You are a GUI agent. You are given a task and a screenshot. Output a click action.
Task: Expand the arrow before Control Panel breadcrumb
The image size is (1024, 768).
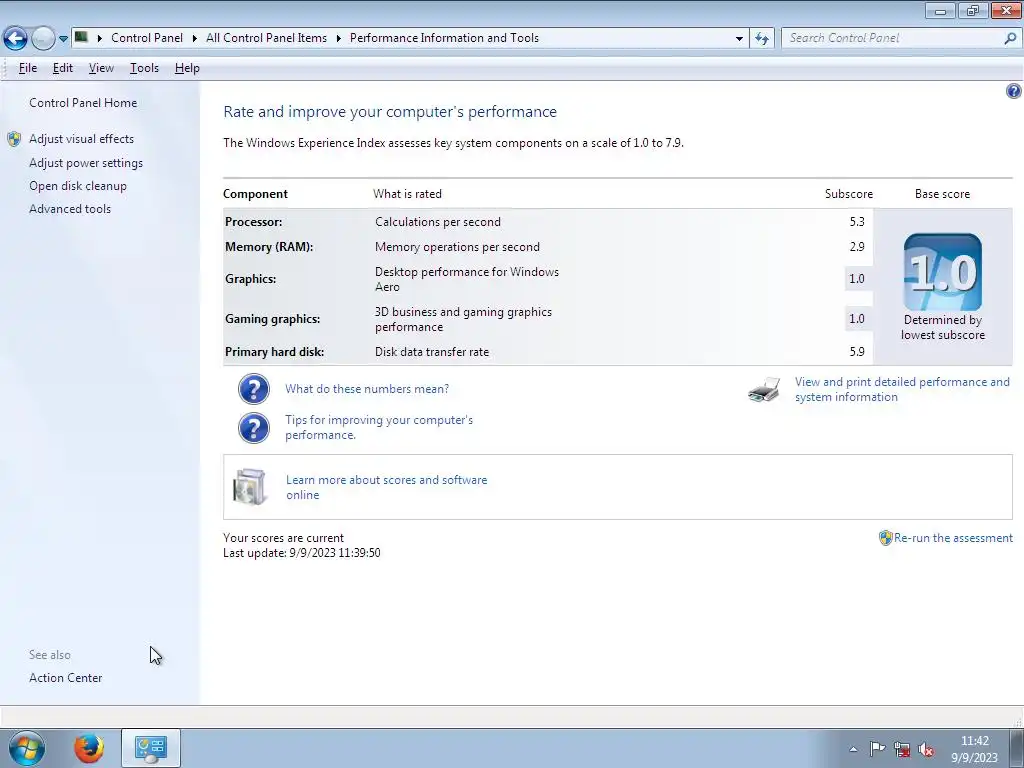pos(99,39)
